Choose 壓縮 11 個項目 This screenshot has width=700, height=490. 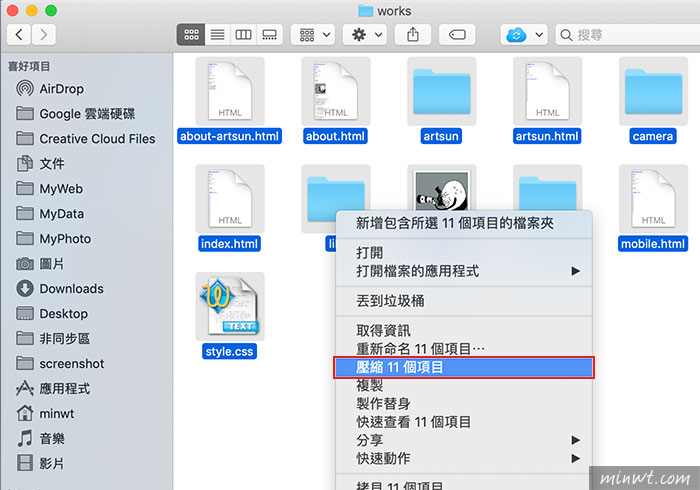pos(463,367)
